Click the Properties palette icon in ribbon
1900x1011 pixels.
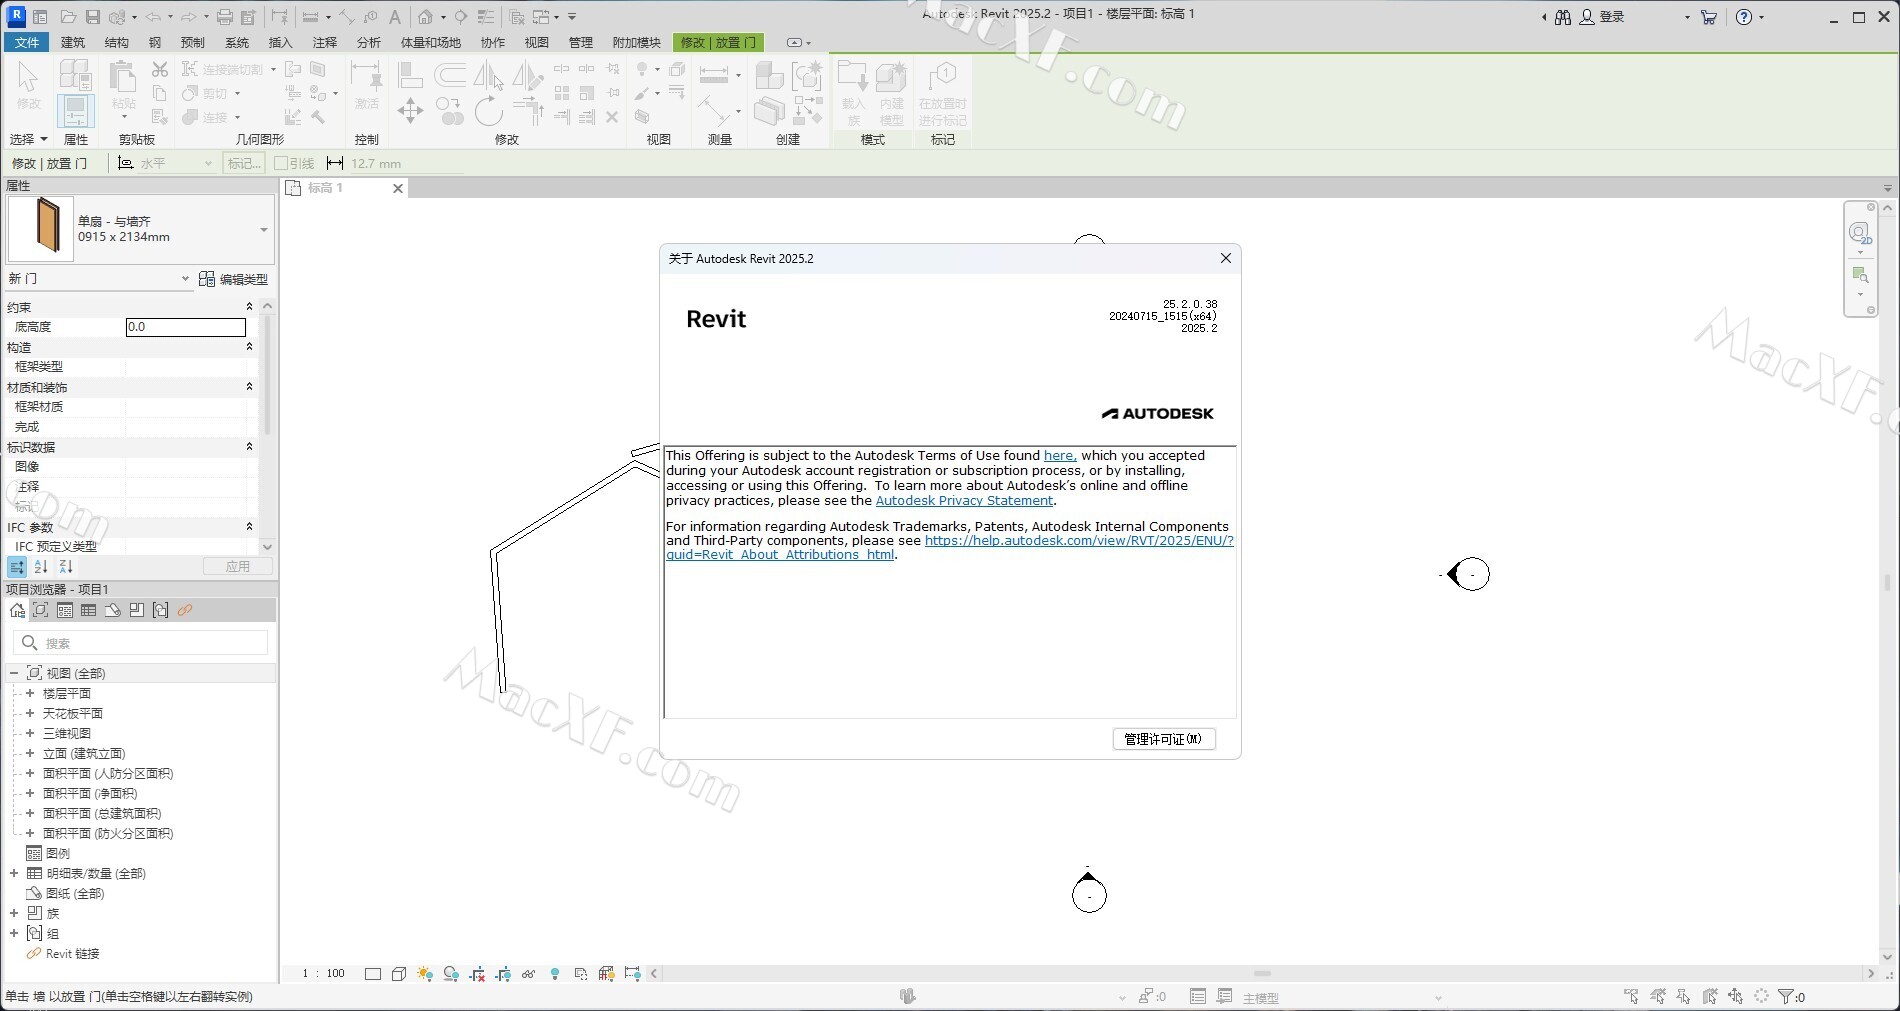pos(75,111)
